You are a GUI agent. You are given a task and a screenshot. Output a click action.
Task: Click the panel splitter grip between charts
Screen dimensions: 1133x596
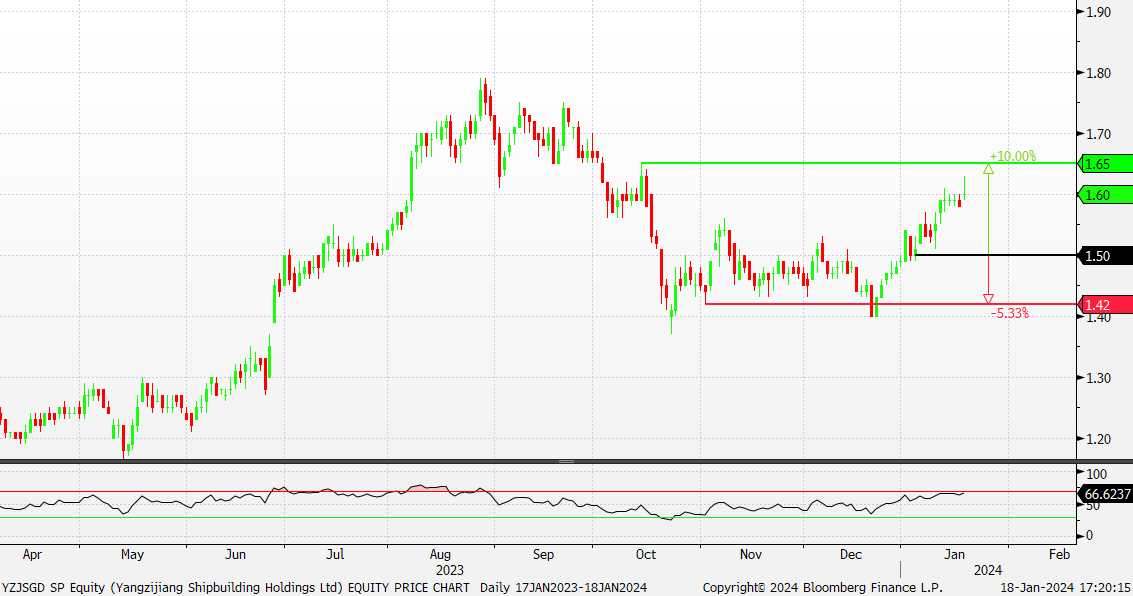click(x=566, y=461)
